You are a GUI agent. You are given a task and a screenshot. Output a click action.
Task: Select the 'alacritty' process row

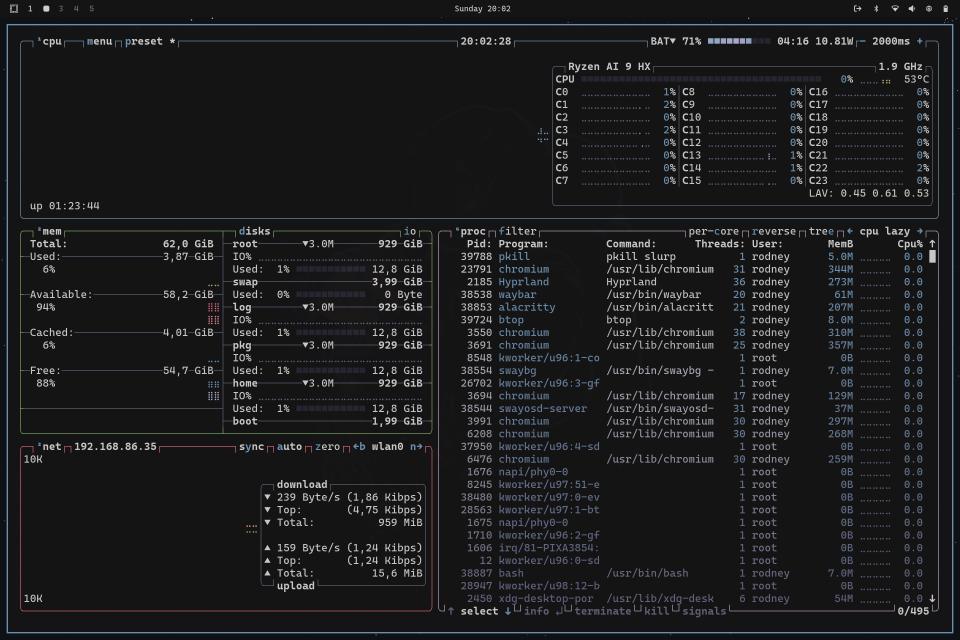point(691,307)
